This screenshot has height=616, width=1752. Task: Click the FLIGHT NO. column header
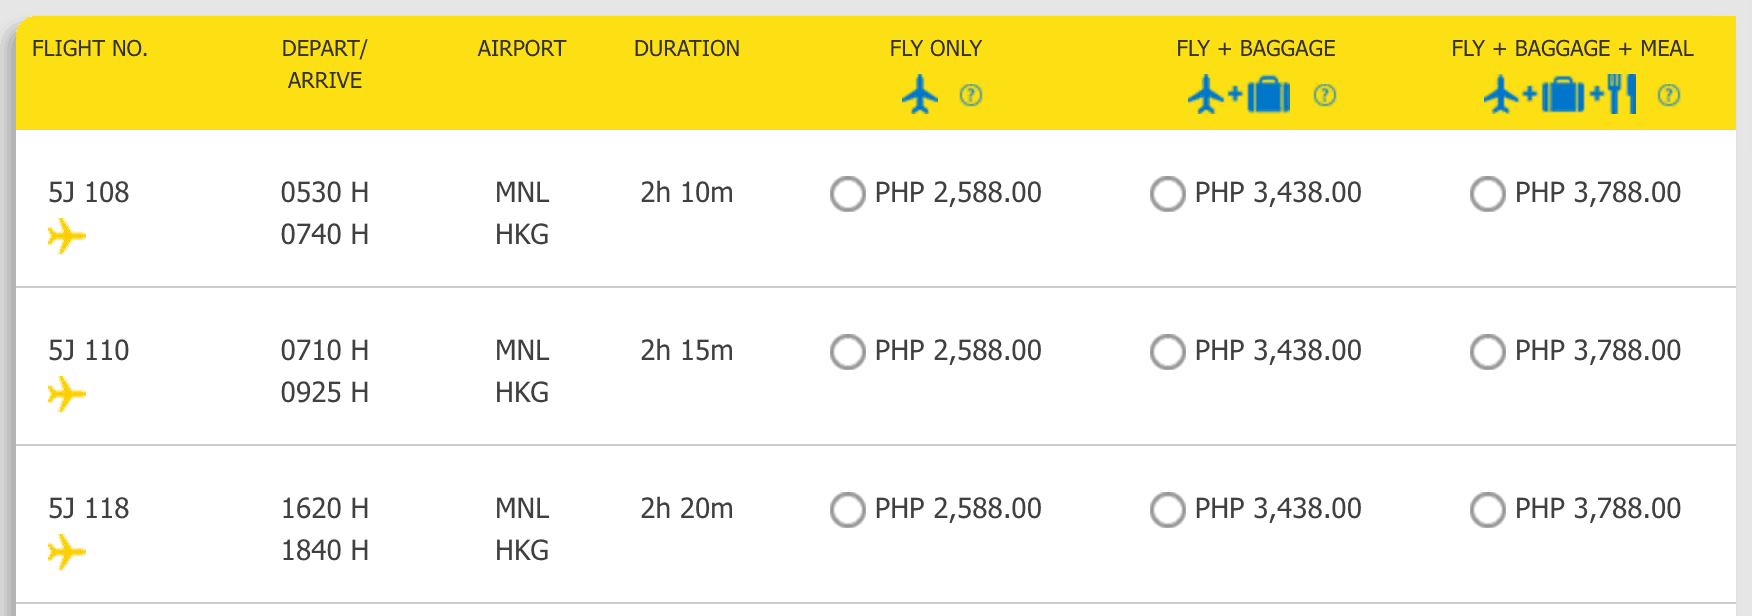coord(91,47)
